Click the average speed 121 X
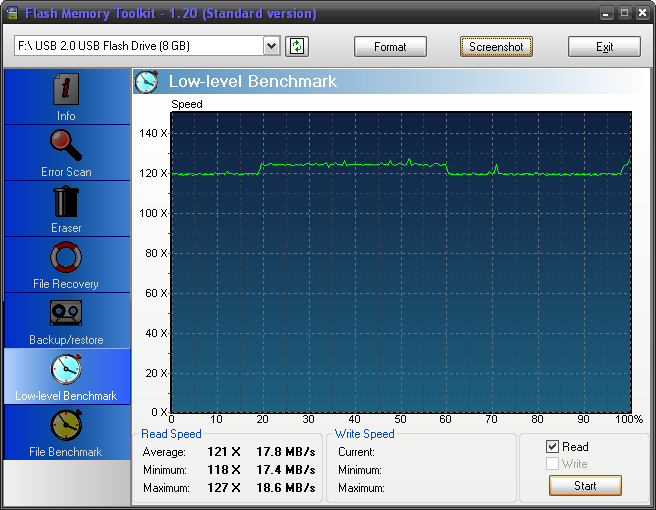656x510 pixels. [224, 452]
